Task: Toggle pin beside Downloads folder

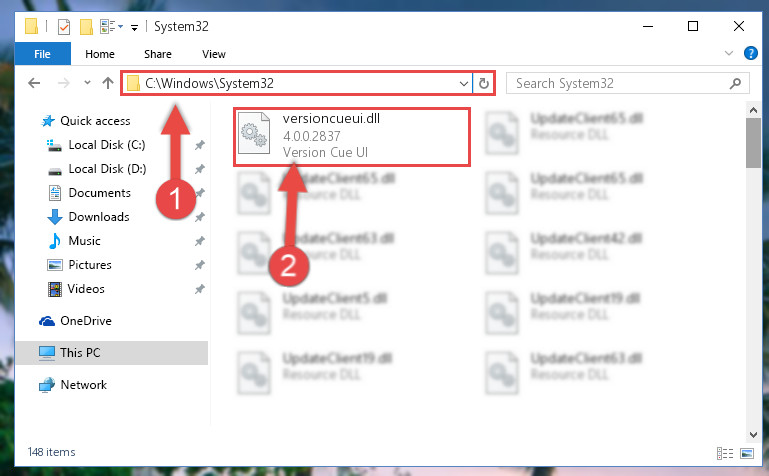Action: coord(200,217)
